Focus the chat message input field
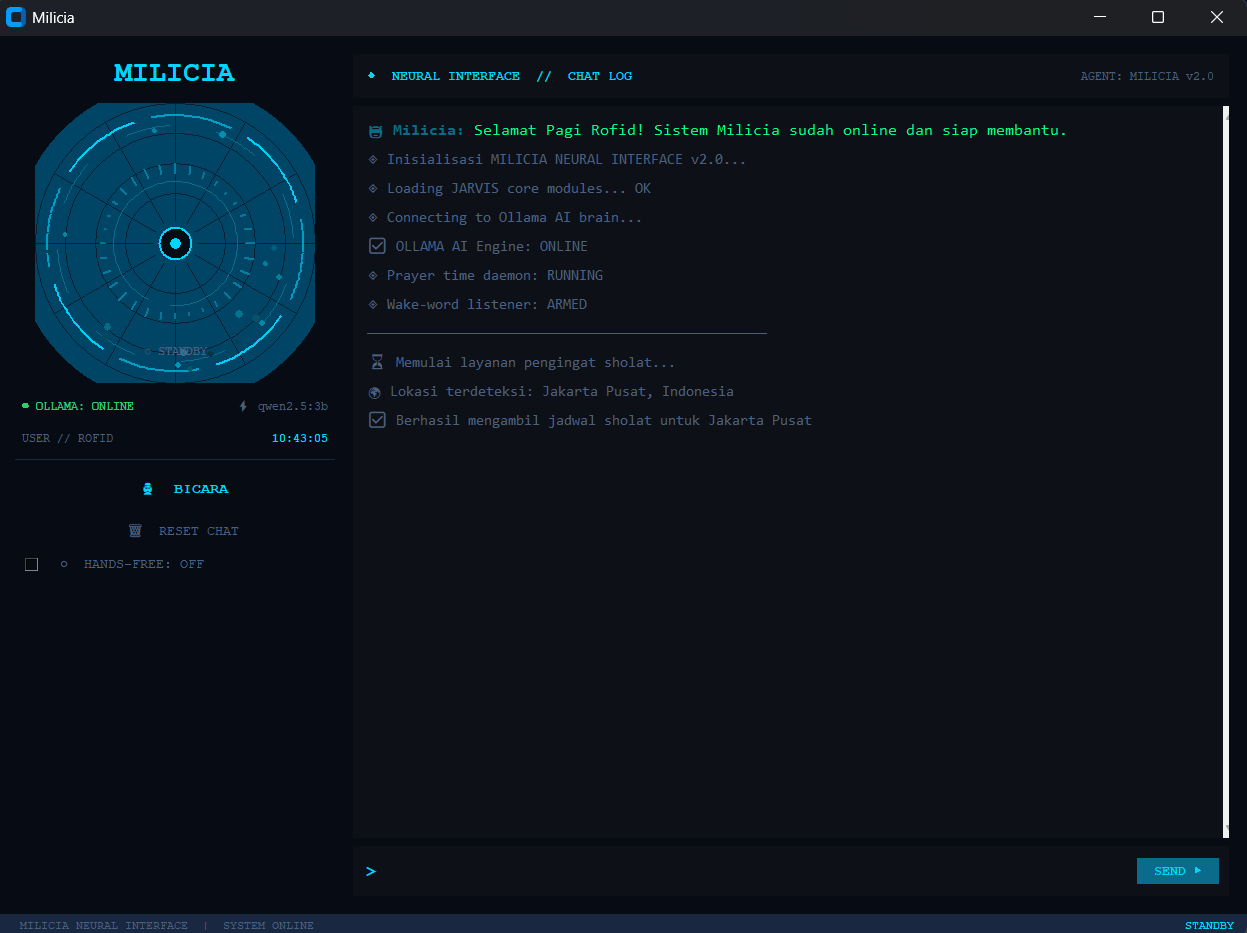 755,871
